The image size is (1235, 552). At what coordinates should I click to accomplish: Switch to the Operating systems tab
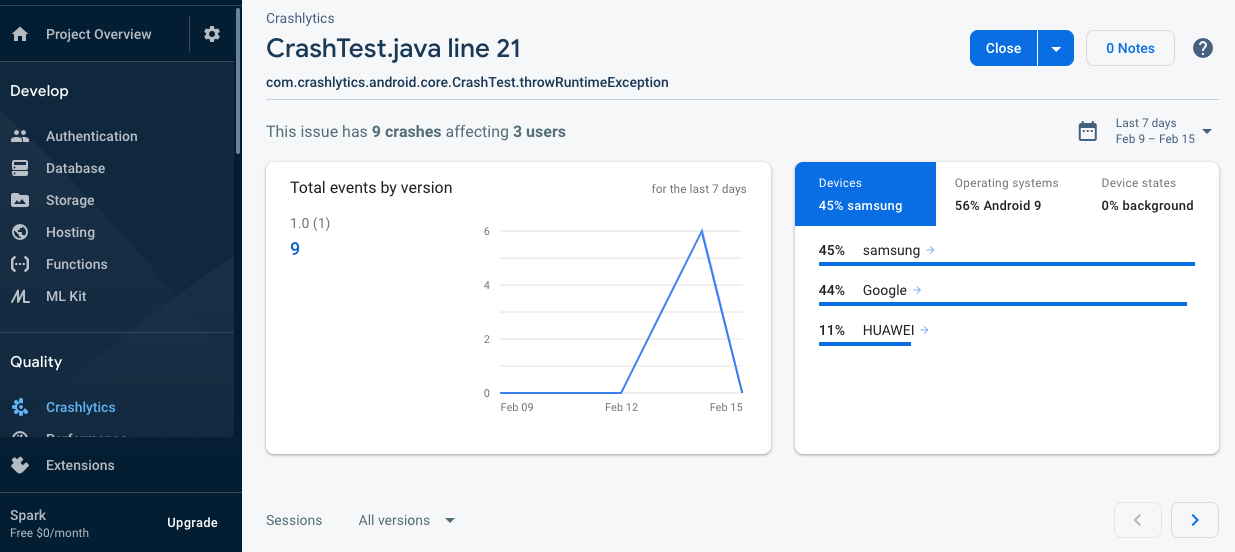(x=1006, y=194)
